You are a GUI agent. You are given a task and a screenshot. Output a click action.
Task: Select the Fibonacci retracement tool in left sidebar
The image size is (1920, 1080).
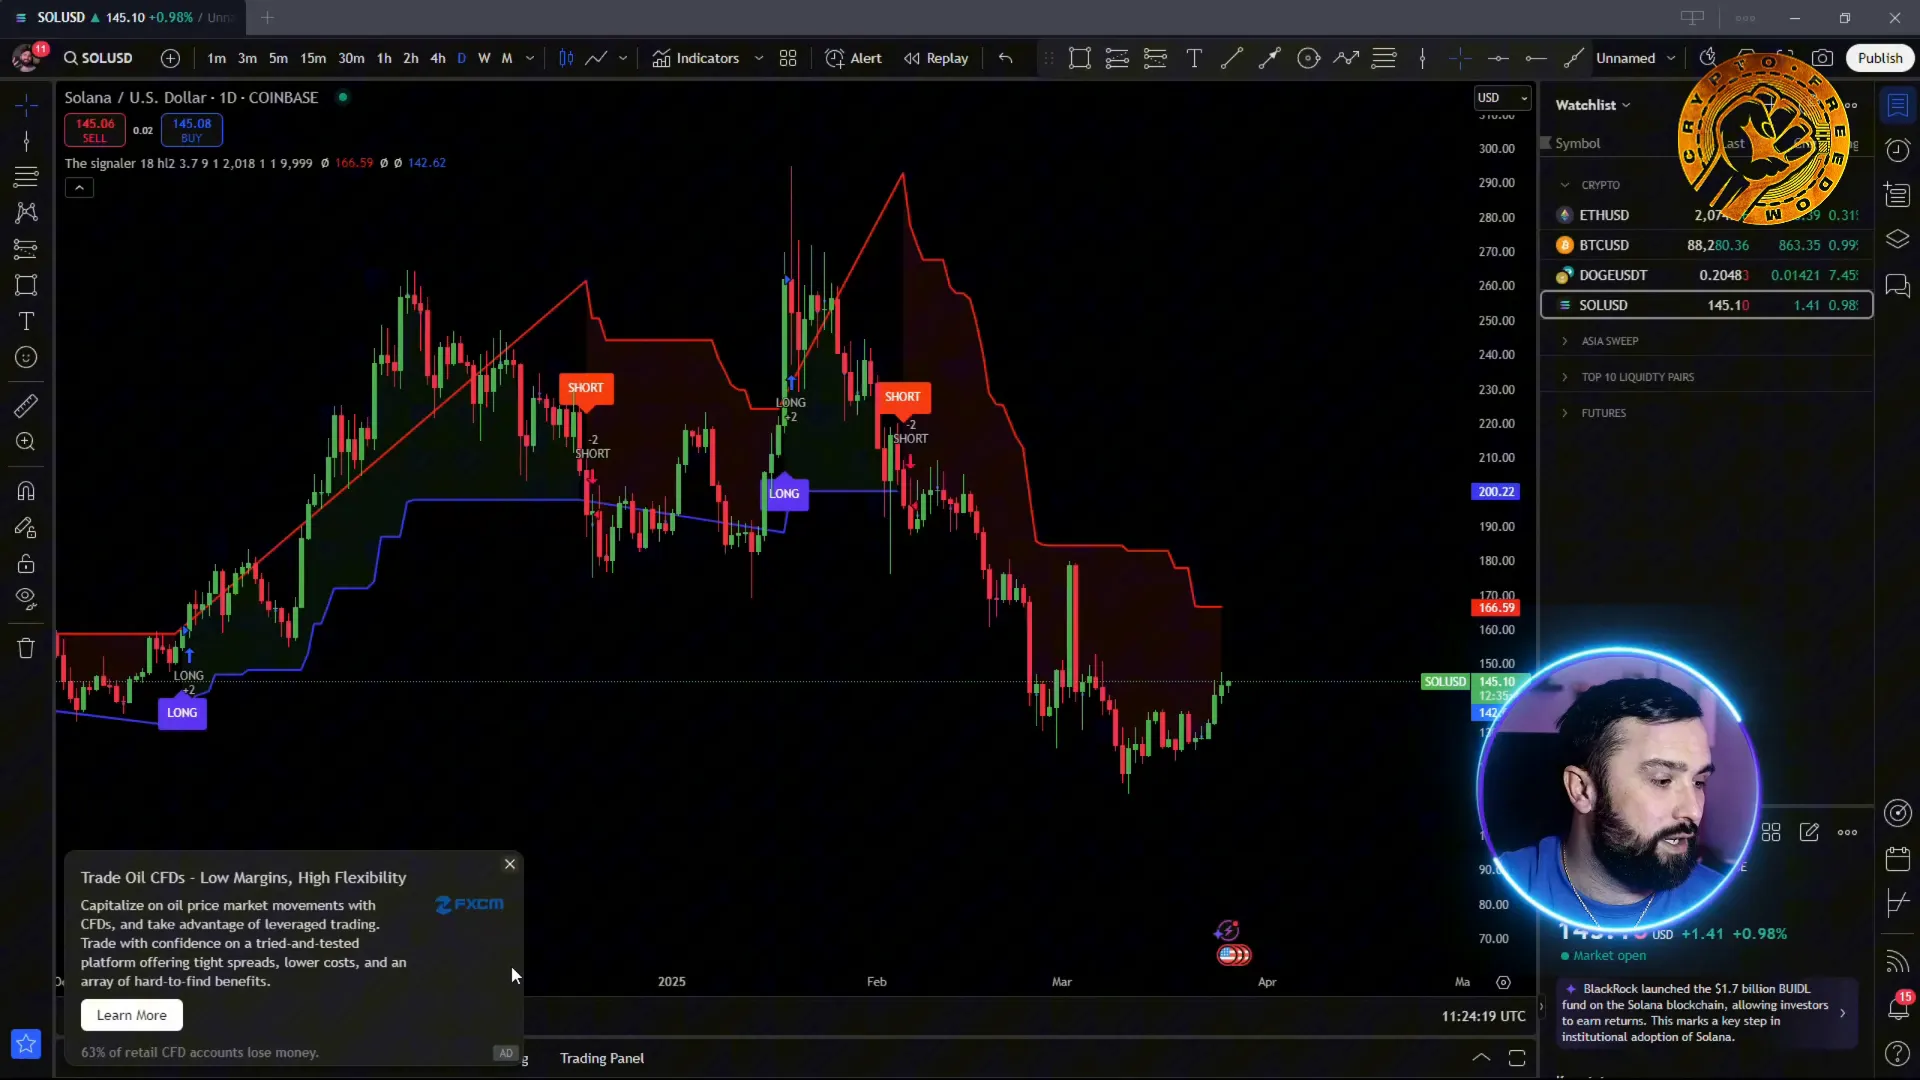[26, 177]
